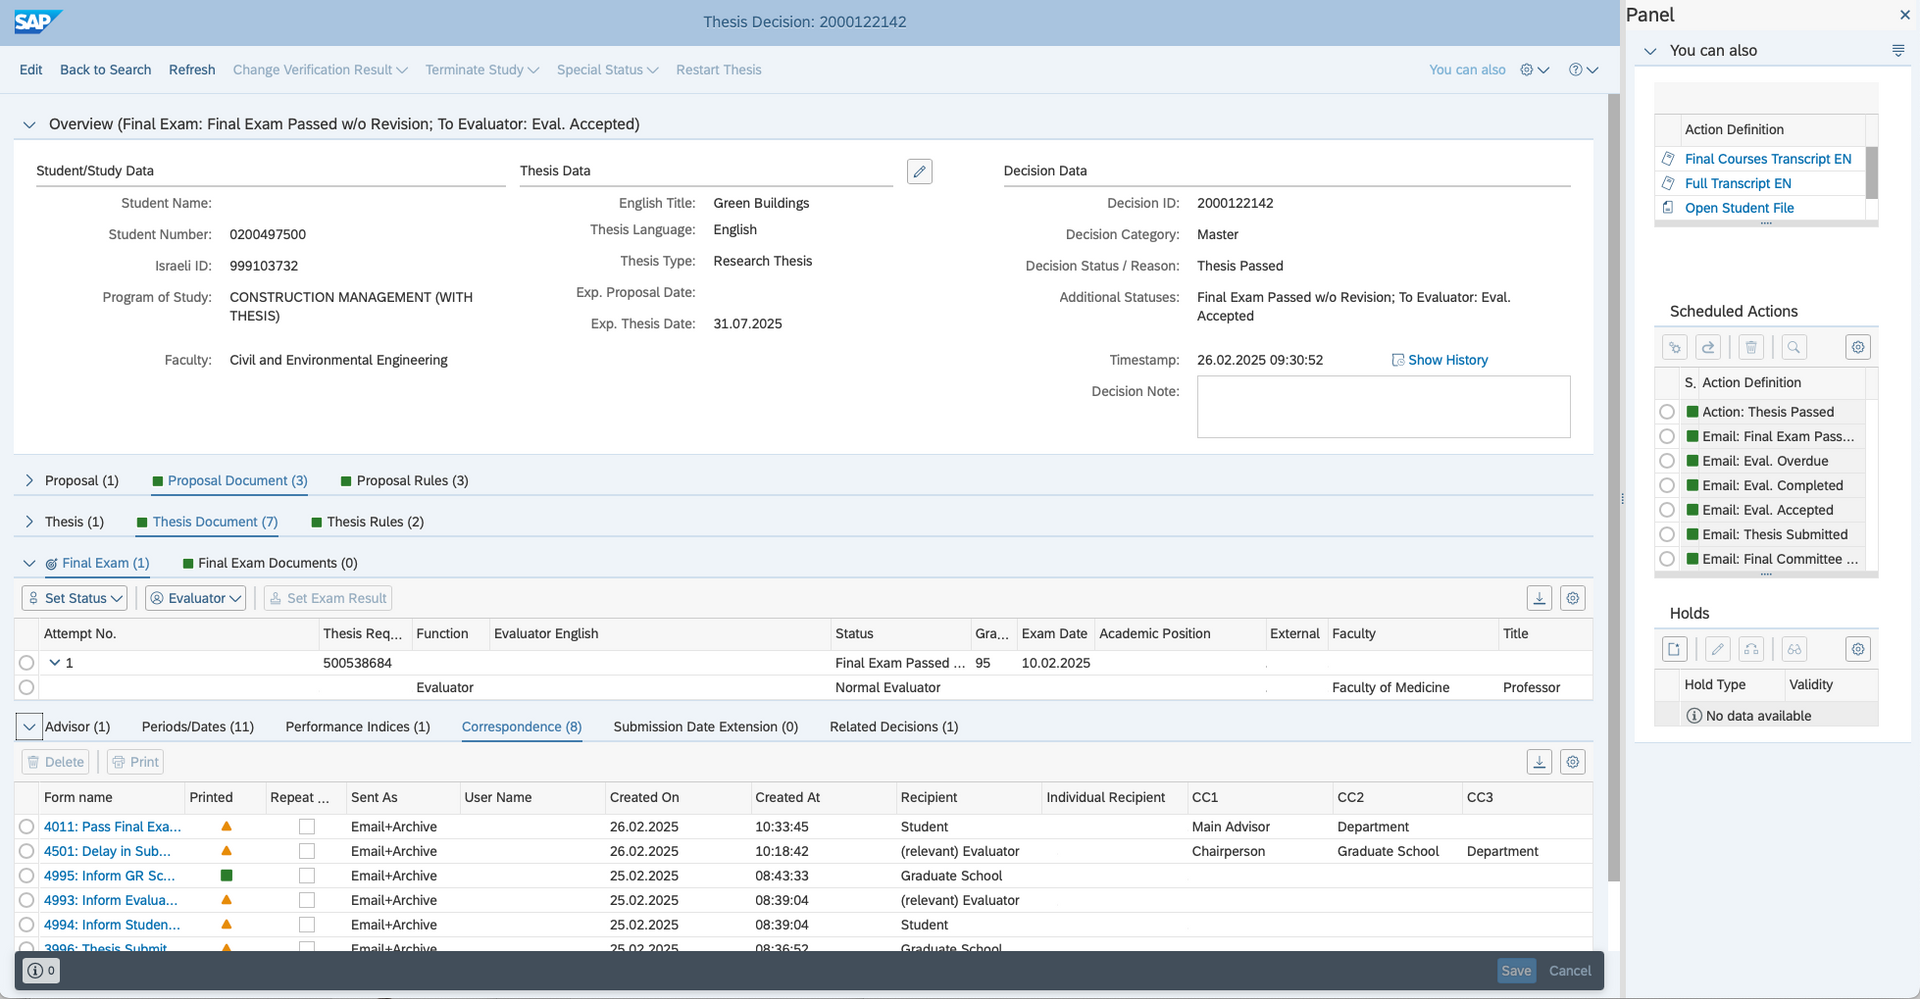Open the Set Status dropdown

75,598
